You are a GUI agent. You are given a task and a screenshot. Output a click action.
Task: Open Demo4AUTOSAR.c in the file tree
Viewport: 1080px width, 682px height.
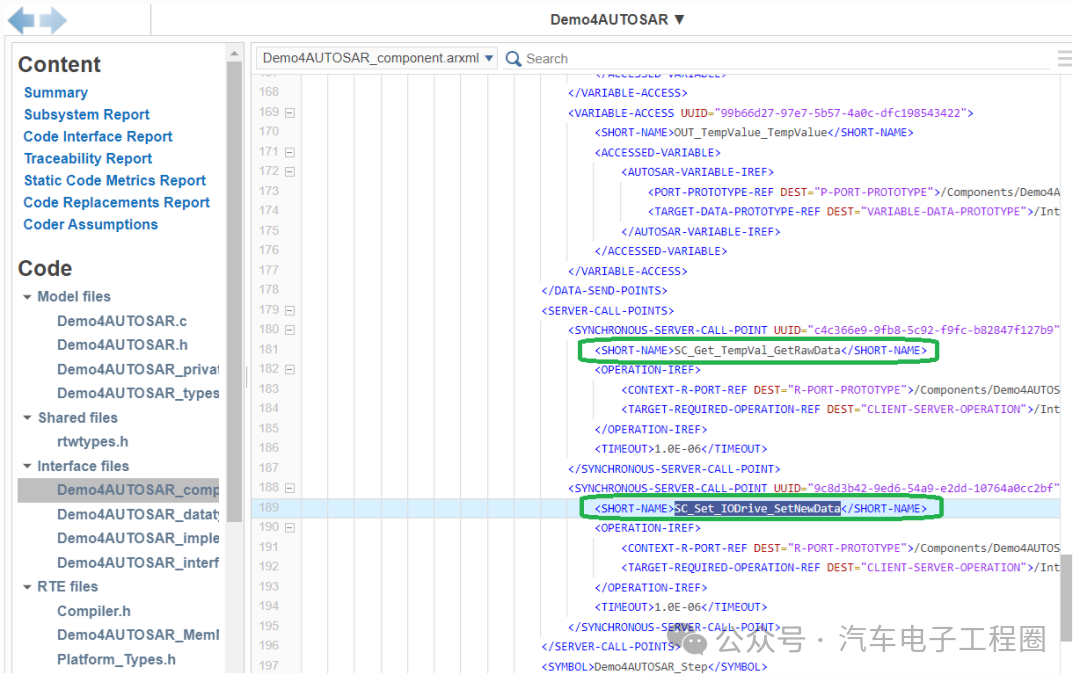coord(122,321)
